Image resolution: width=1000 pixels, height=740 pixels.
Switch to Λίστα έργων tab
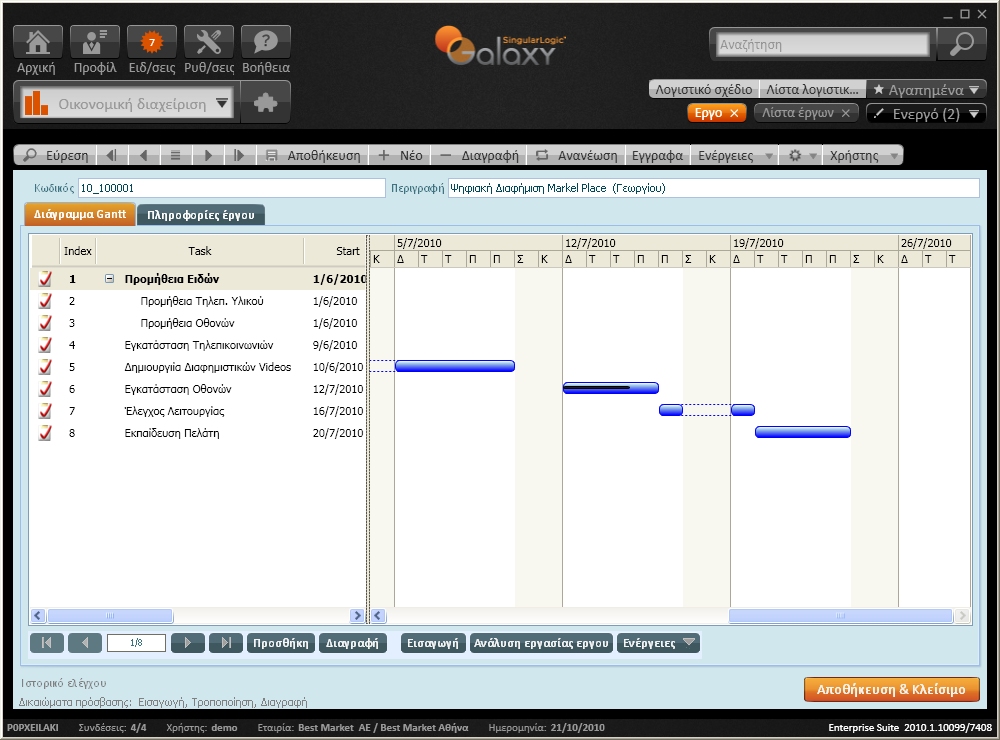797,113
